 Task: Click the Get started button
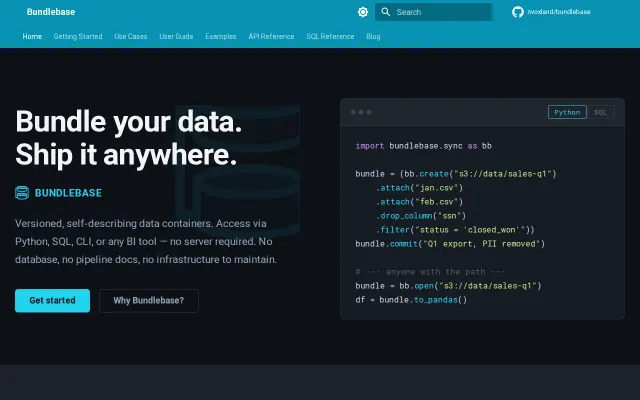(x=52, y=300)
